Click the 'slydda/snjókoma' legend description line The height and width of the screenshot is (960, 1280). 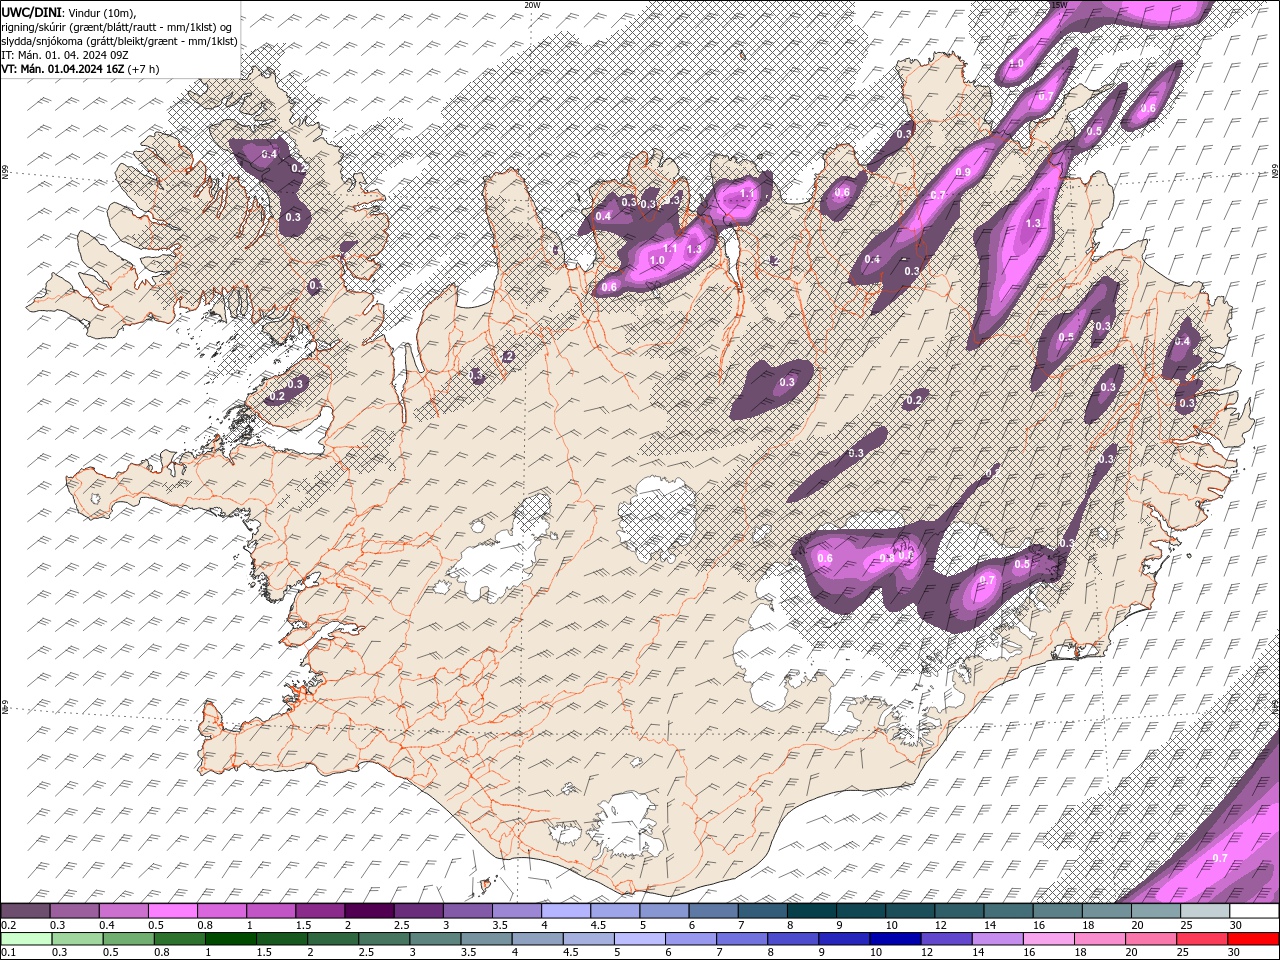click(x=119, y=41)
